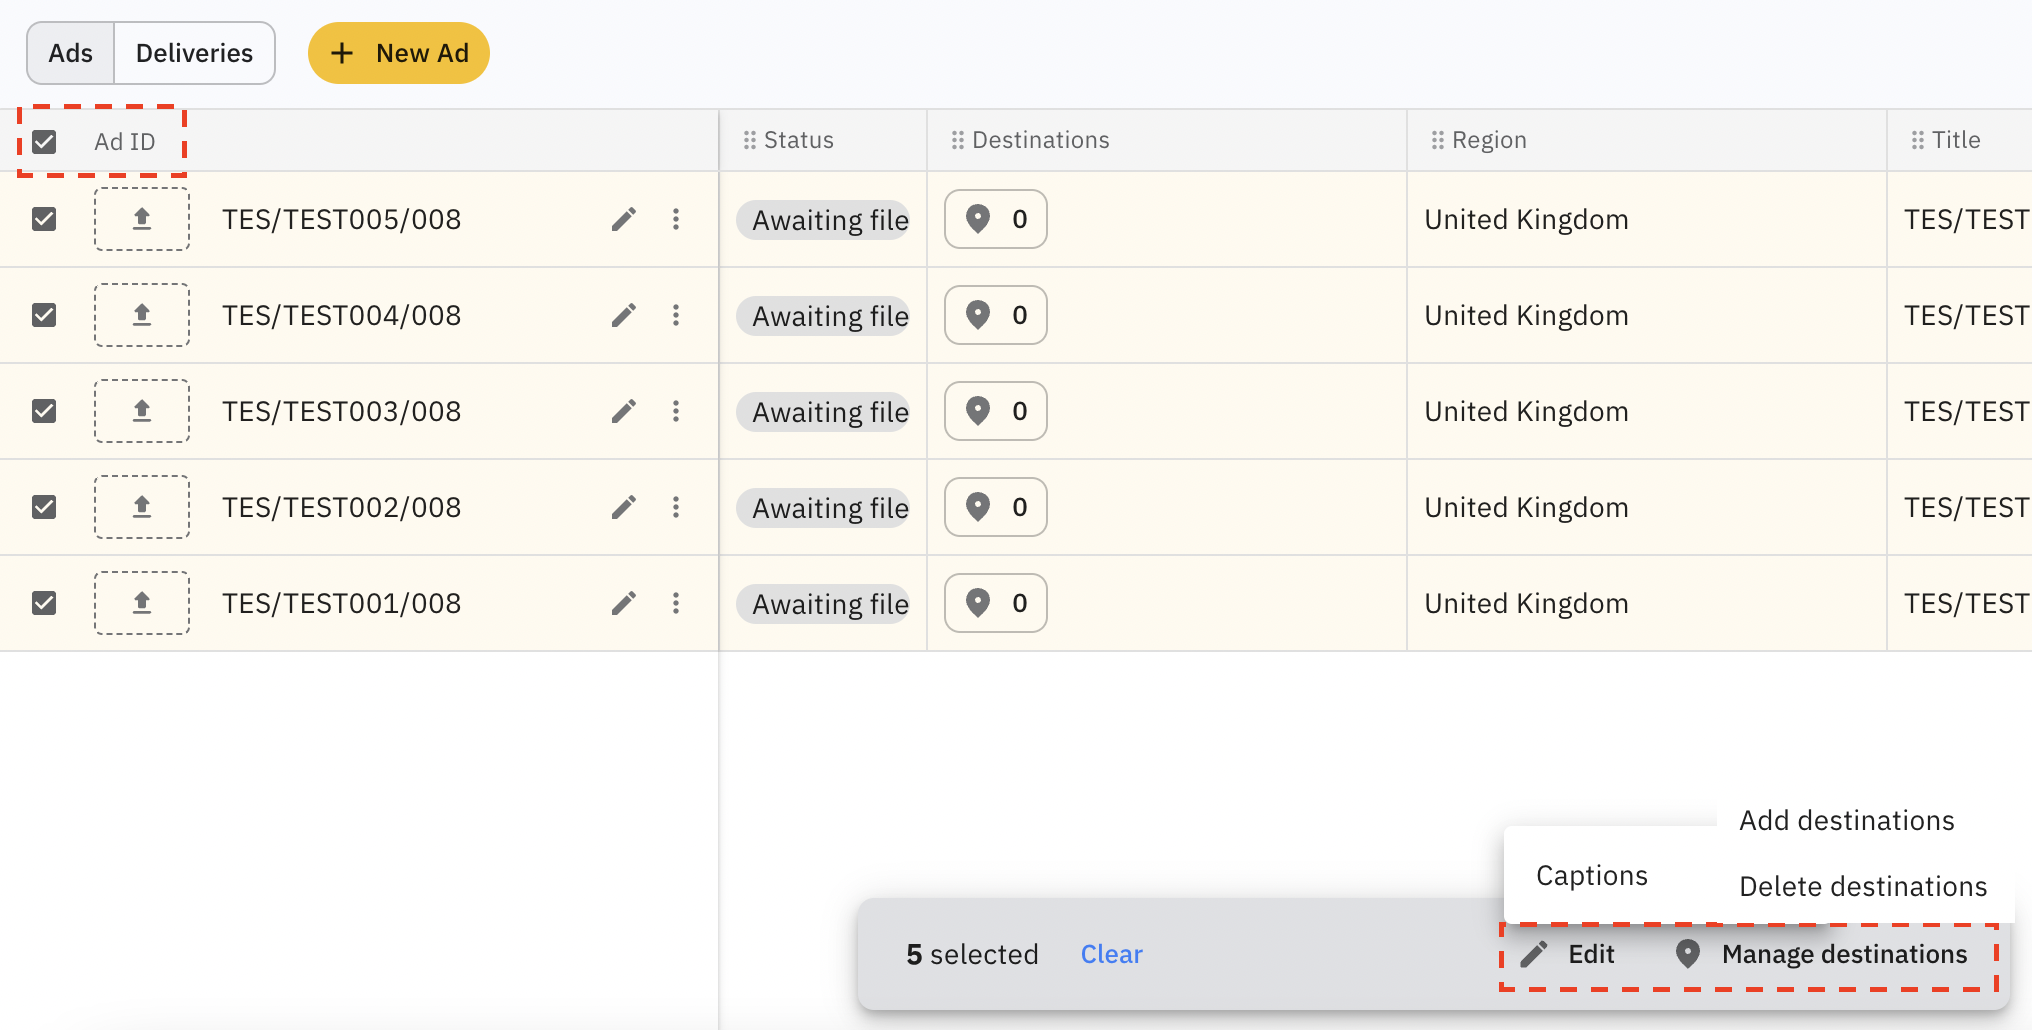Click drag handle on Region column header
Screen dimensions: 2032x1030
click(x=1437, y=141)
